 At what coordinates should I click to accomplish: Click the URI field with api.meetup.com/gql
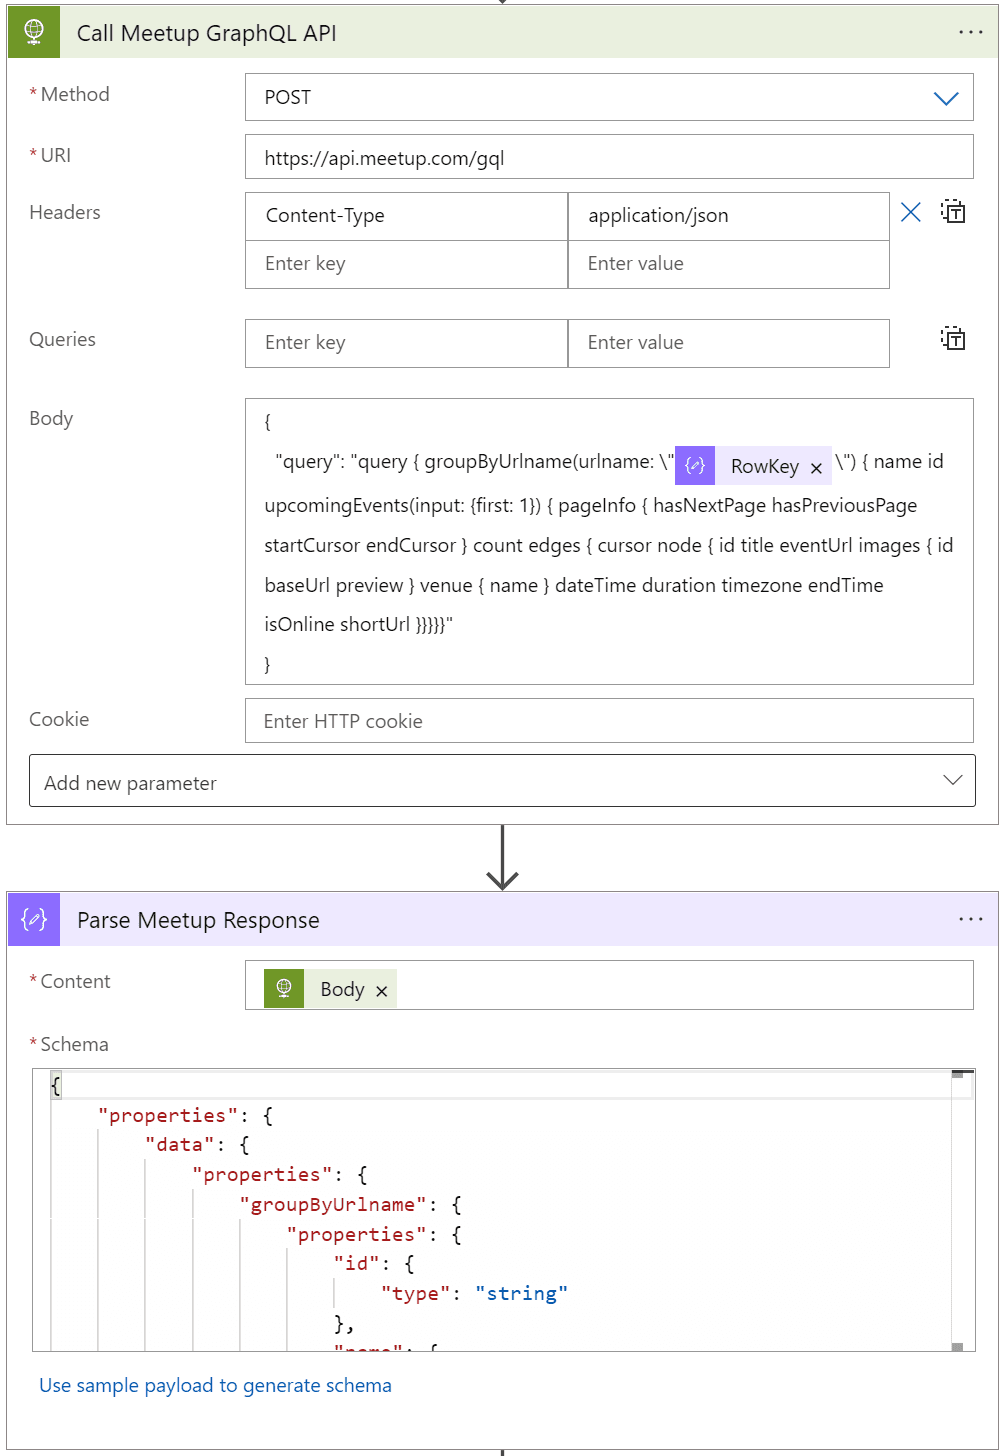pyautogui.click(x=609, y=157)
